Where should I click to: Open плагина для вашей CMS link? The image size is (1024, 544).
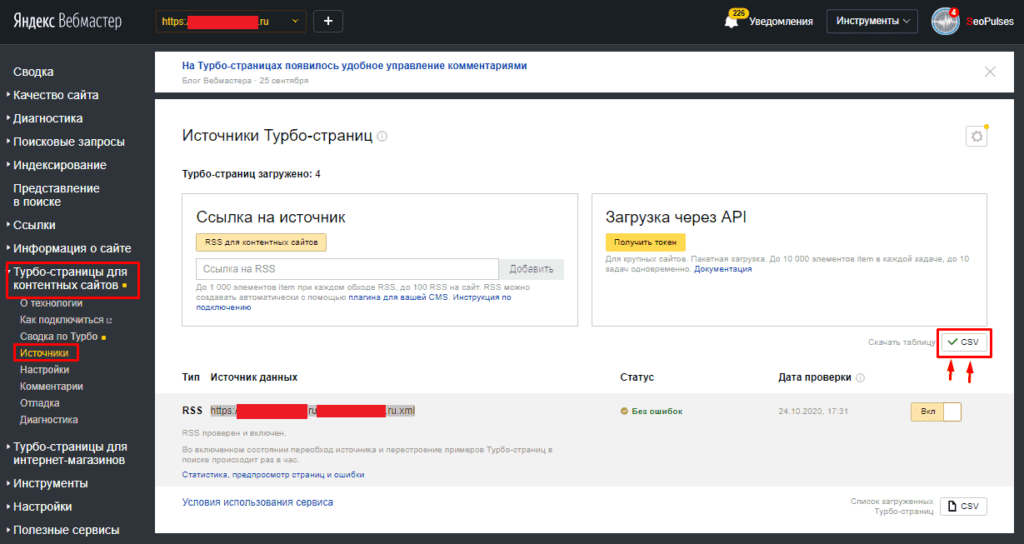coord(398,297)
